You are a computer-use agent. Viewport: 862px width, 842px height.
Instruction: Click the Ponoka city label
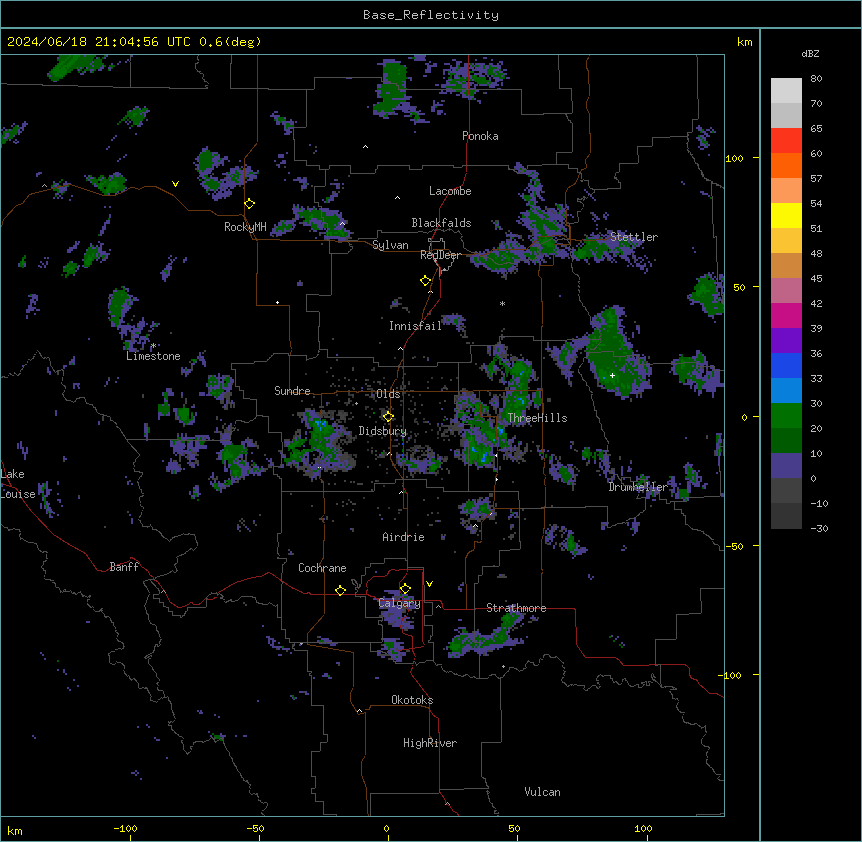tap(480, 136)
